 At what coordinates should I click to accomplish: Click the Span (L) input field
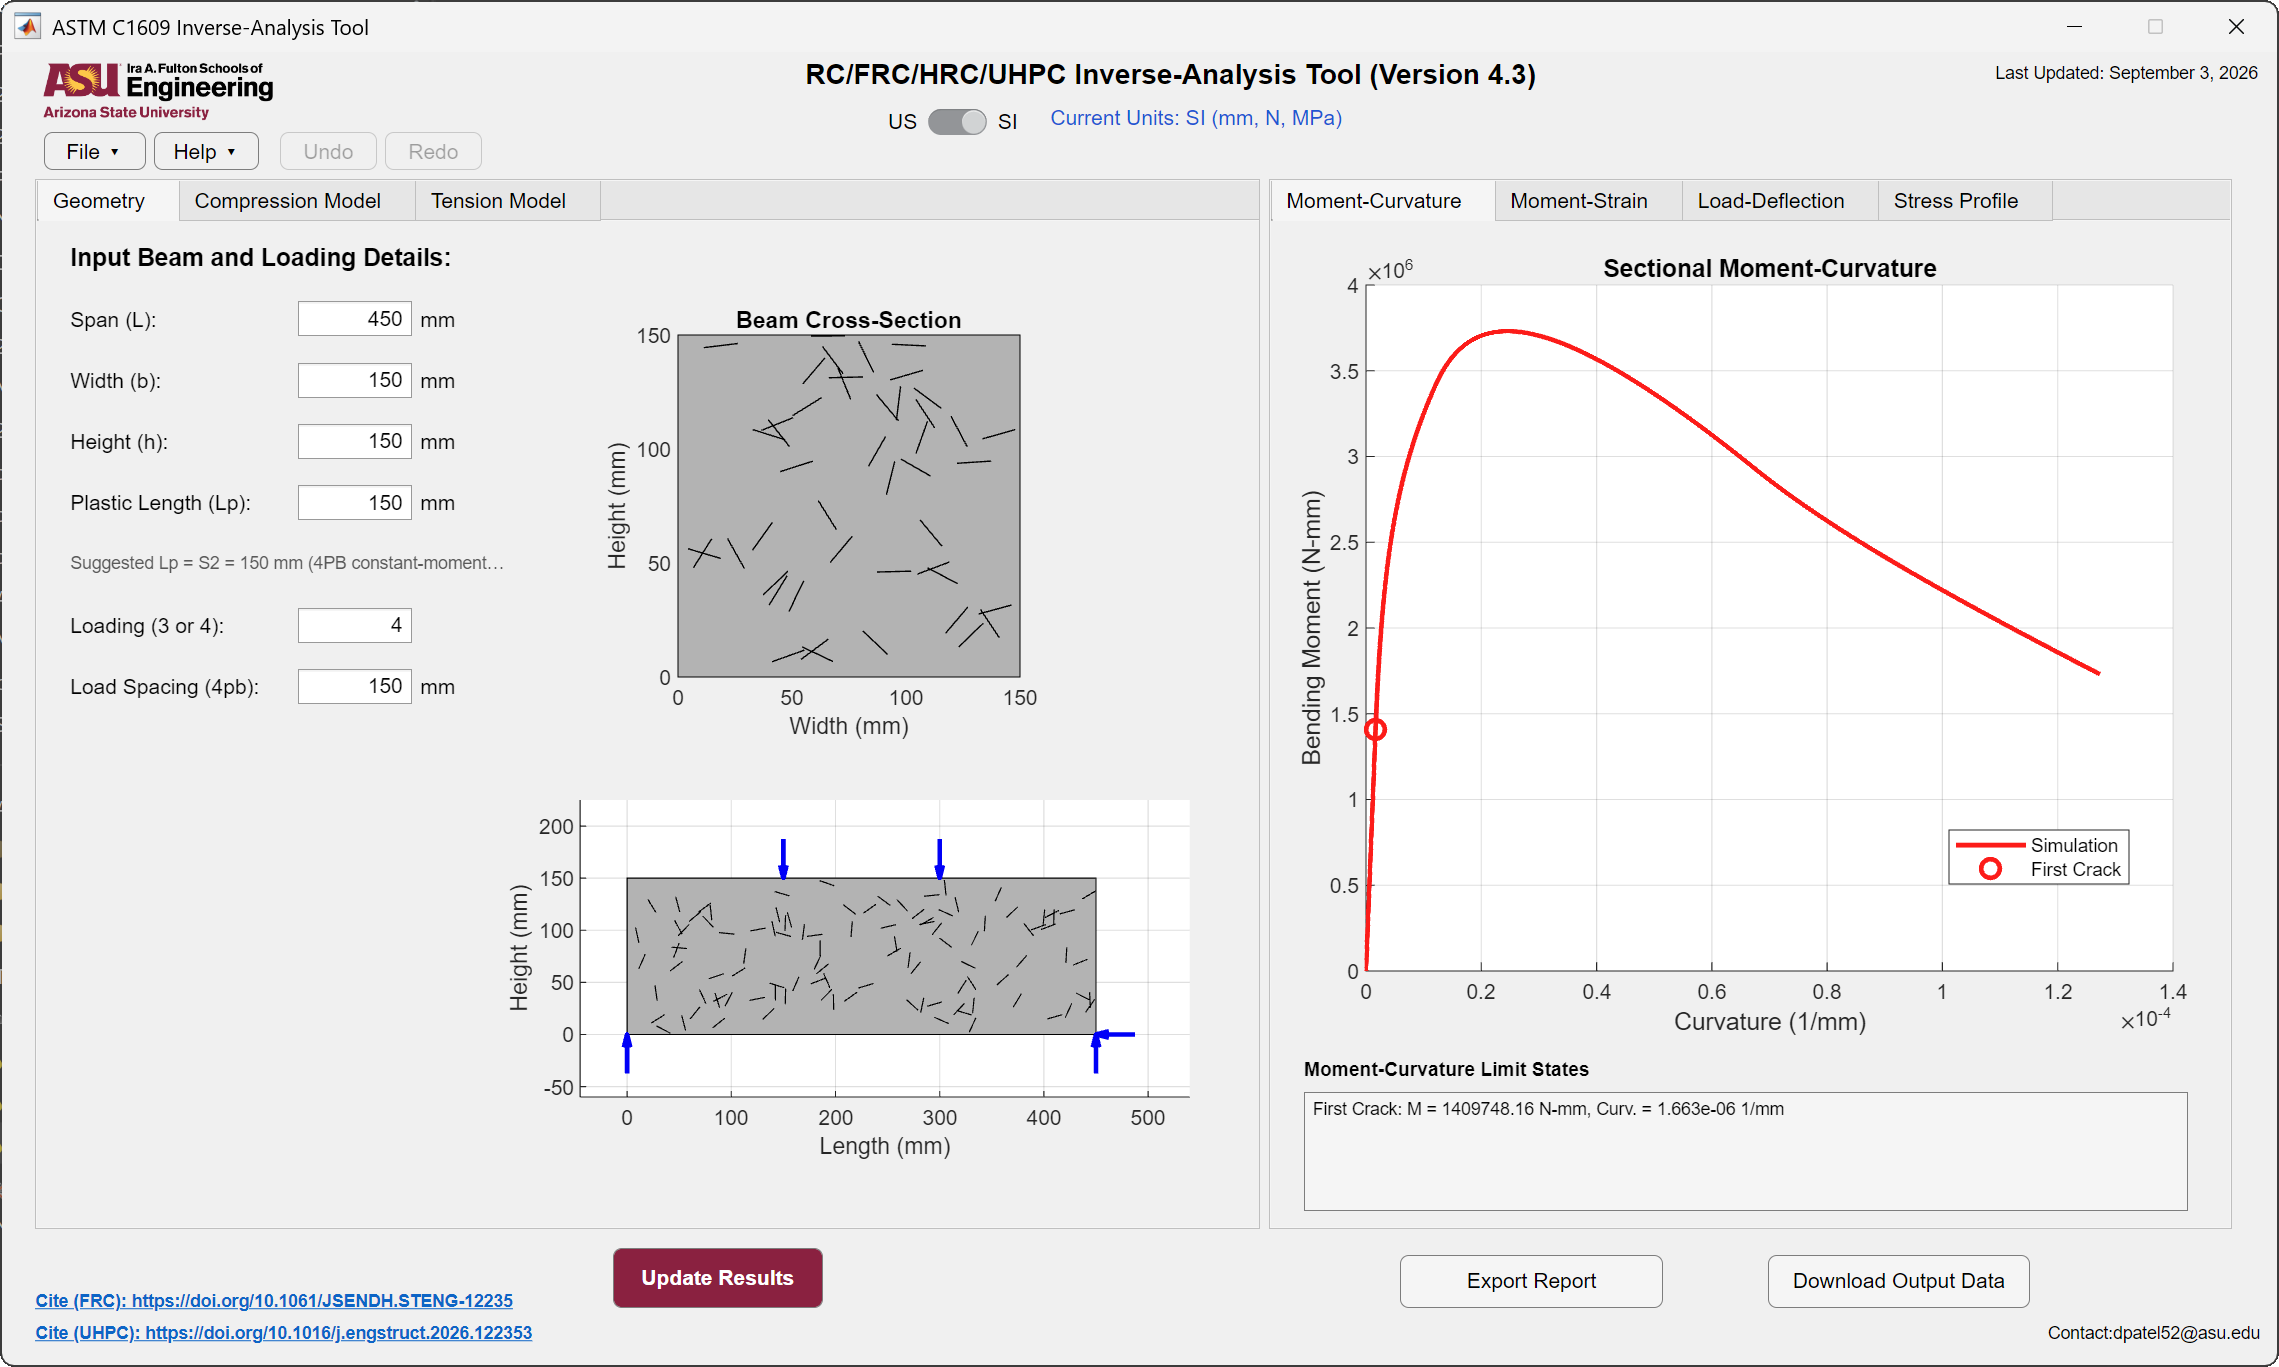pos(354,319)
